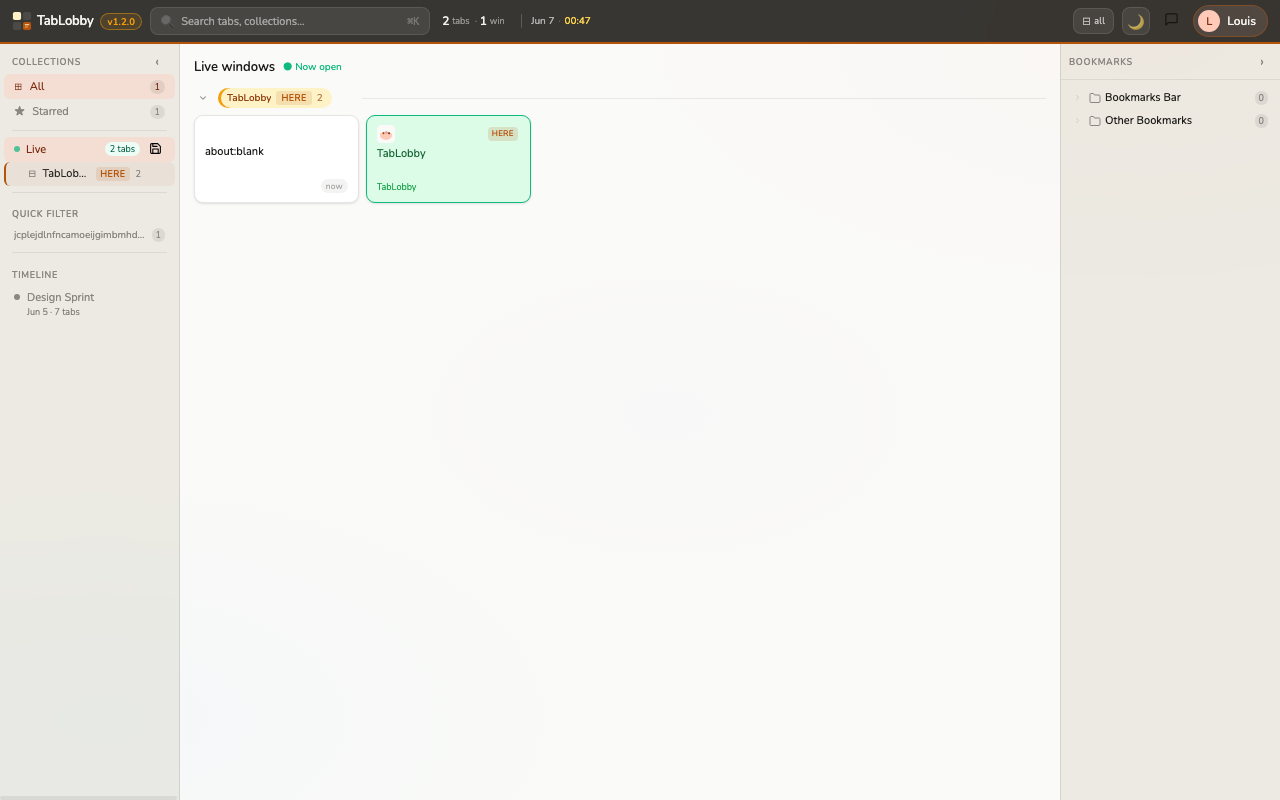Toggle dark mode with the moon icon
Image resolution: width=1280 pixels, height=800 pixels.
[x=1136, y=21]
